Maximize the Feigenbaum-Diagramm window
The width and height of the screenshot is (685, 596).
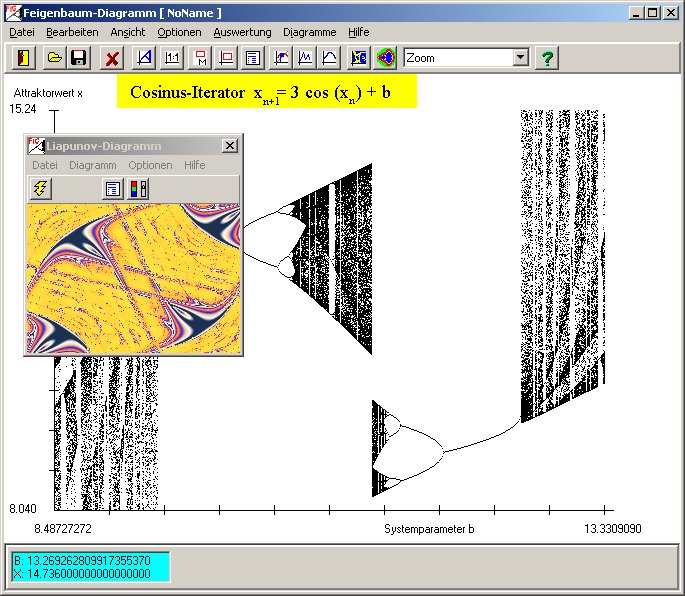pos(652,13)
